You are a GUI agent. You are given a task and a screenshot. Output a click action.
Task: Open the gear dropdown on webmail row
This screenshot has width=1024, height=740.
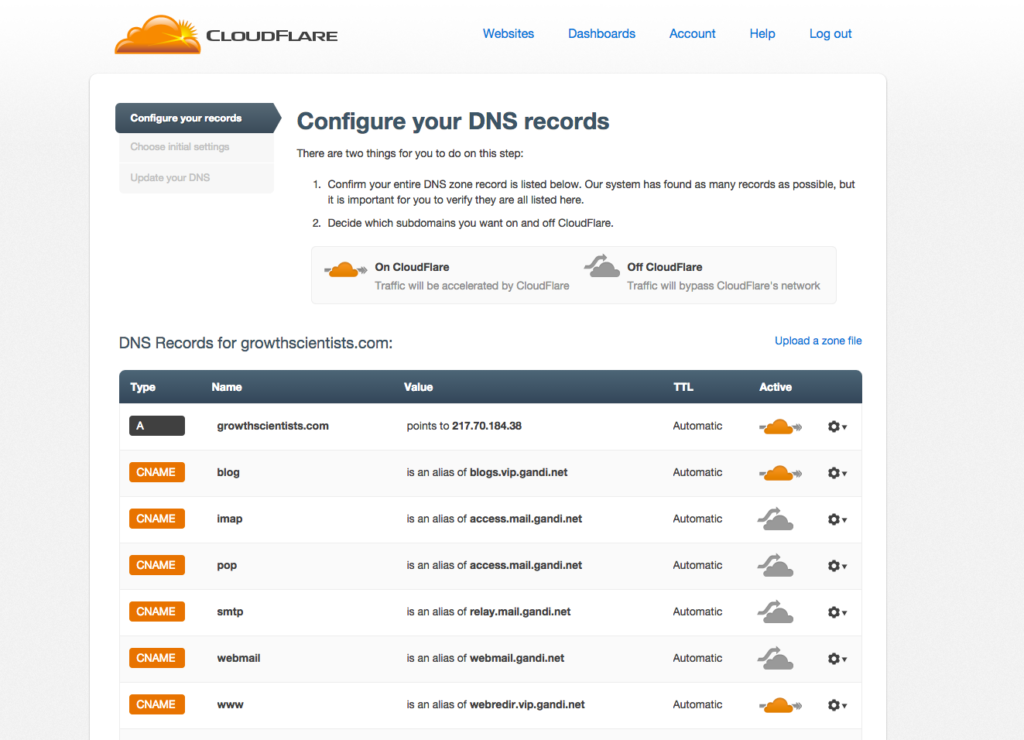coord(836,658)
